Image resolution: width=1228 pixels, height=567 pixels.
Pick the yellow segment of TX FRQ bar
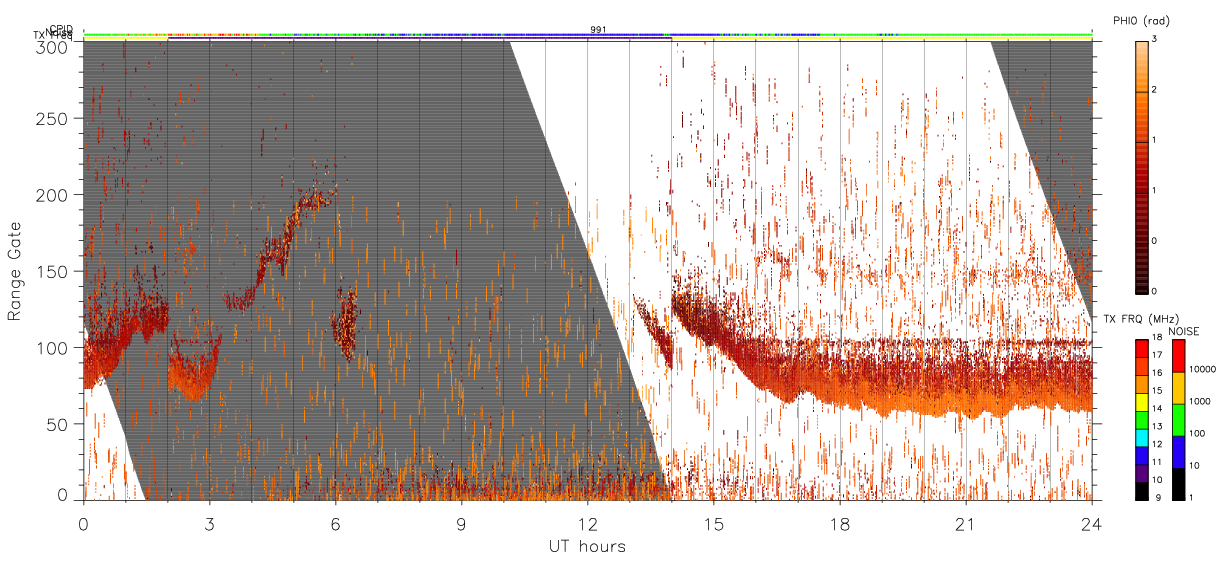tap(1142, 401)
